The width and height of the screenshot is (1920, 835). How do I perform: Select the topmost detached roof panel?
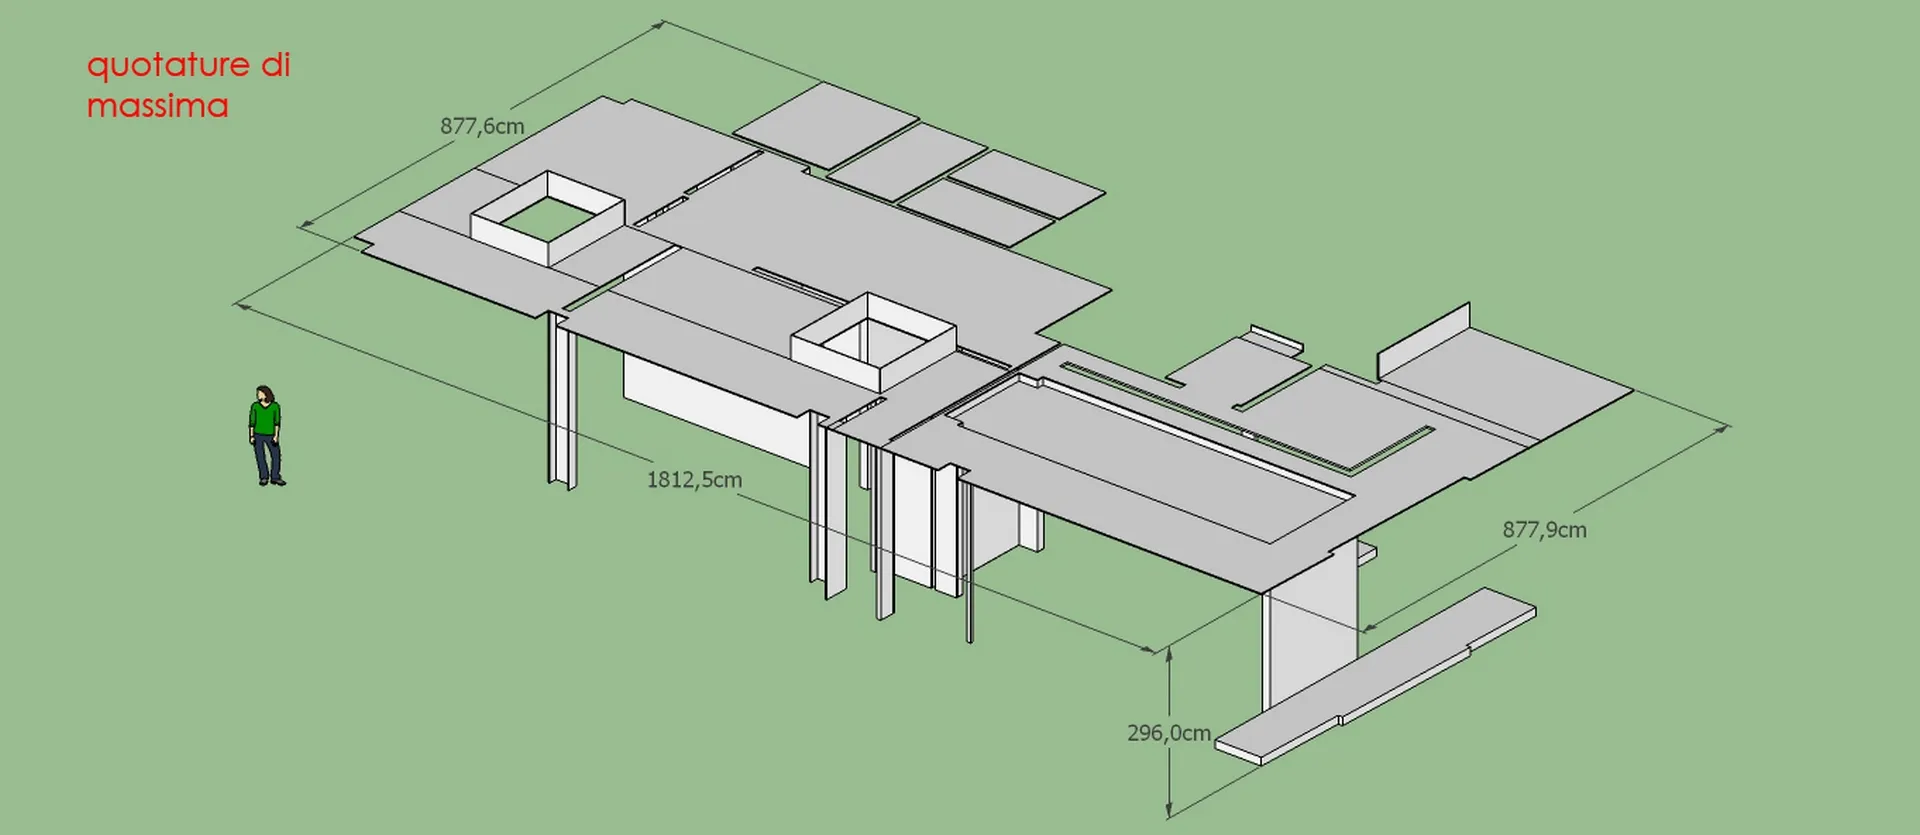(825, 125)
